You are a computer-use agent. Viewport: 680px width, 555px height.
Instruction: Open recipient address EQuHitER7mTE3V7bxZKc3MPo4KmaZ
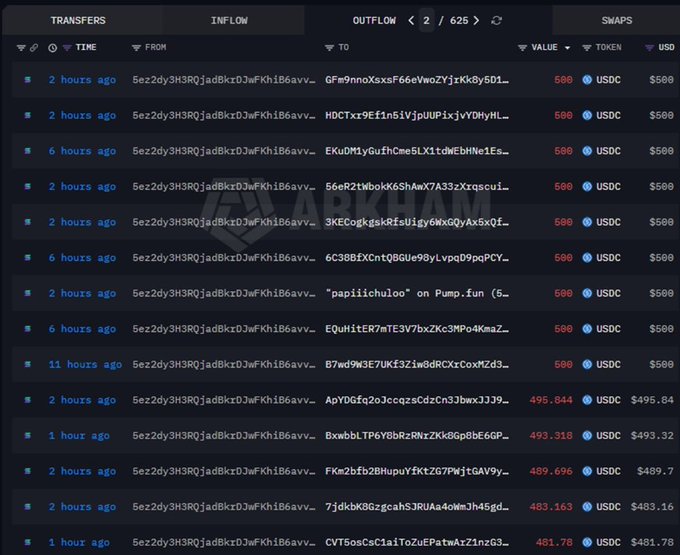pyautogui.click(x=417, y=329)
